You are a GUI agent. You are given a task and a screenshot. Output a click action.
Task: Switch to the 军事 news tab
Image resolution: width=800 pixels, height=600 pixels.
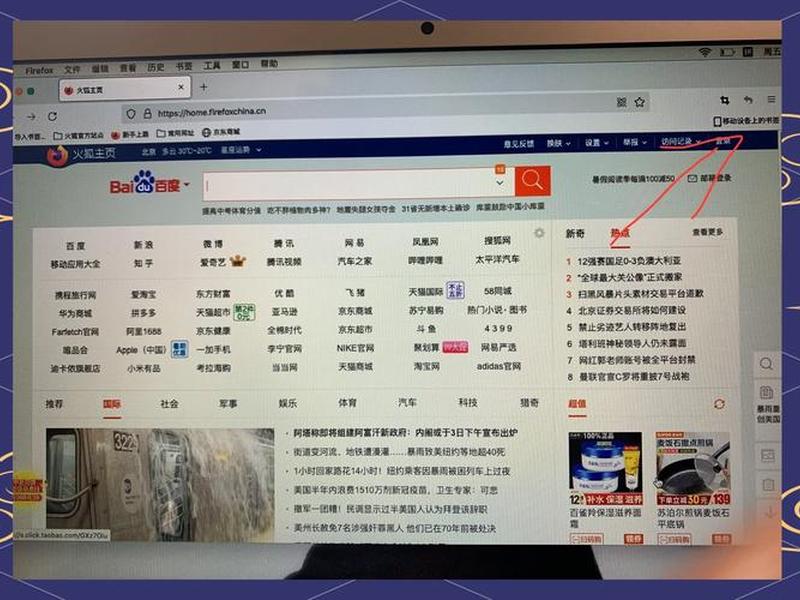tap(228, 404)
